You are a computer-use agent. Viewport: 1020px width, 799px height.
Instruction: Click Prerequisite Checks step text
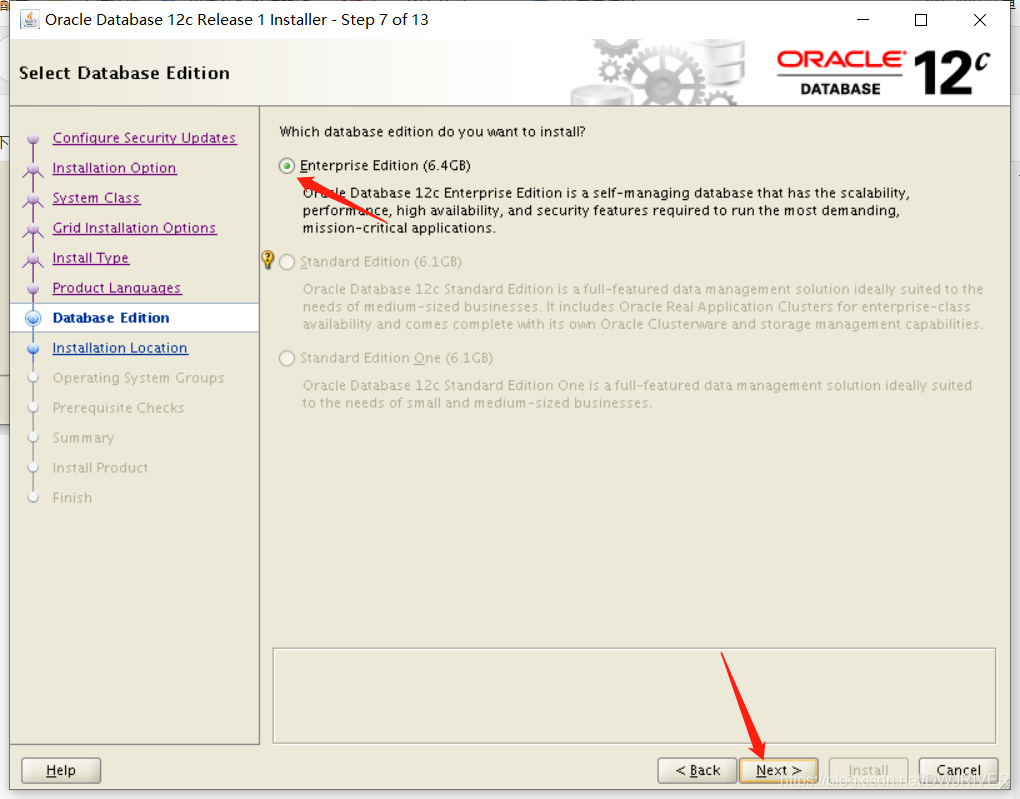[118, 408]
